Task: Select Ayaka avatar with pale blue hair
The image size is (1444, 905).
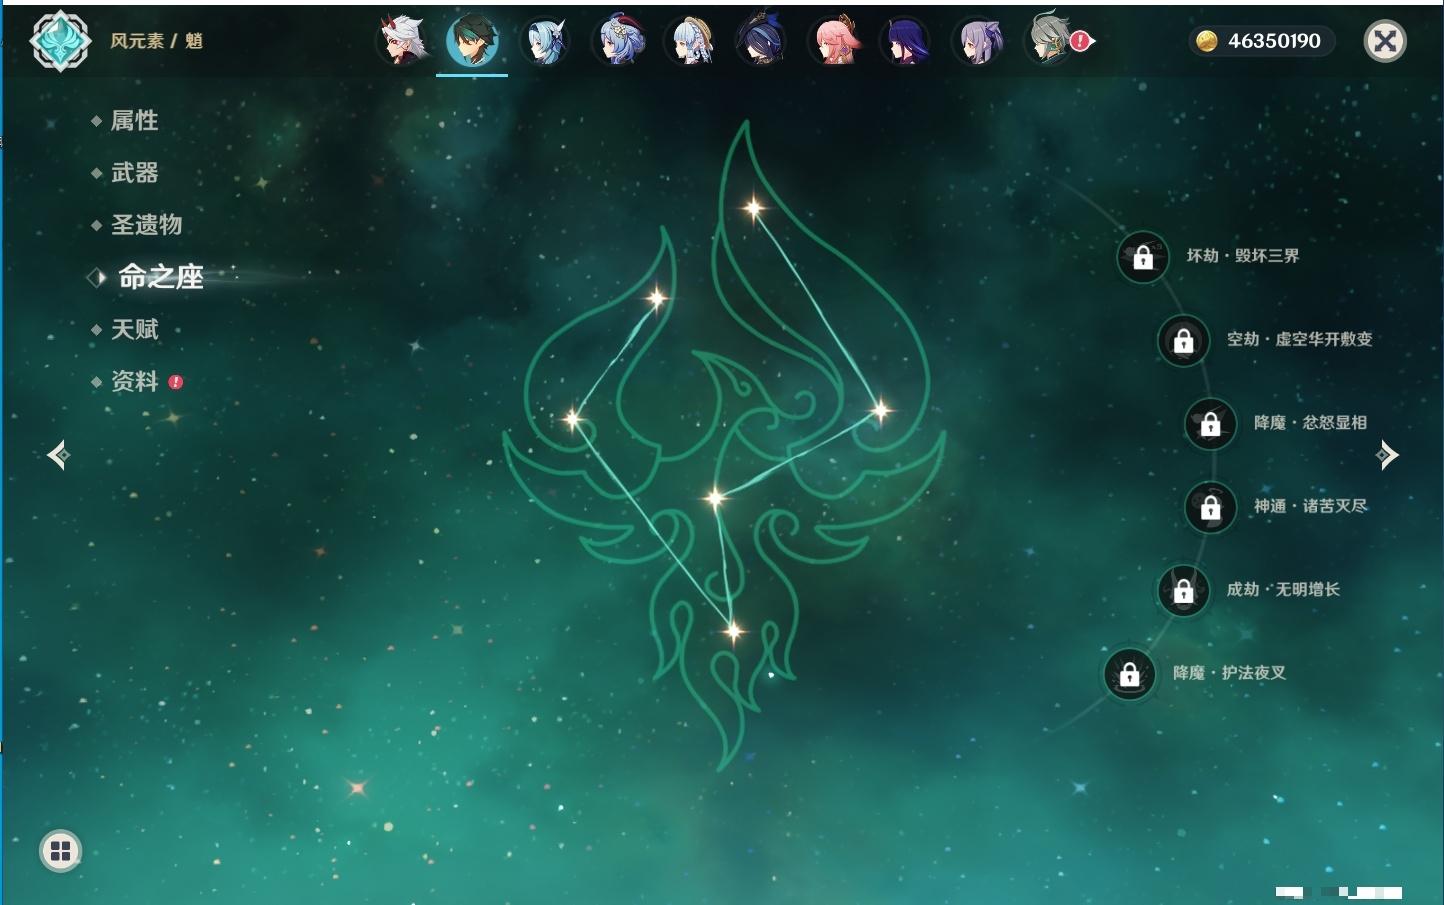Action: (x=690, y=41)
